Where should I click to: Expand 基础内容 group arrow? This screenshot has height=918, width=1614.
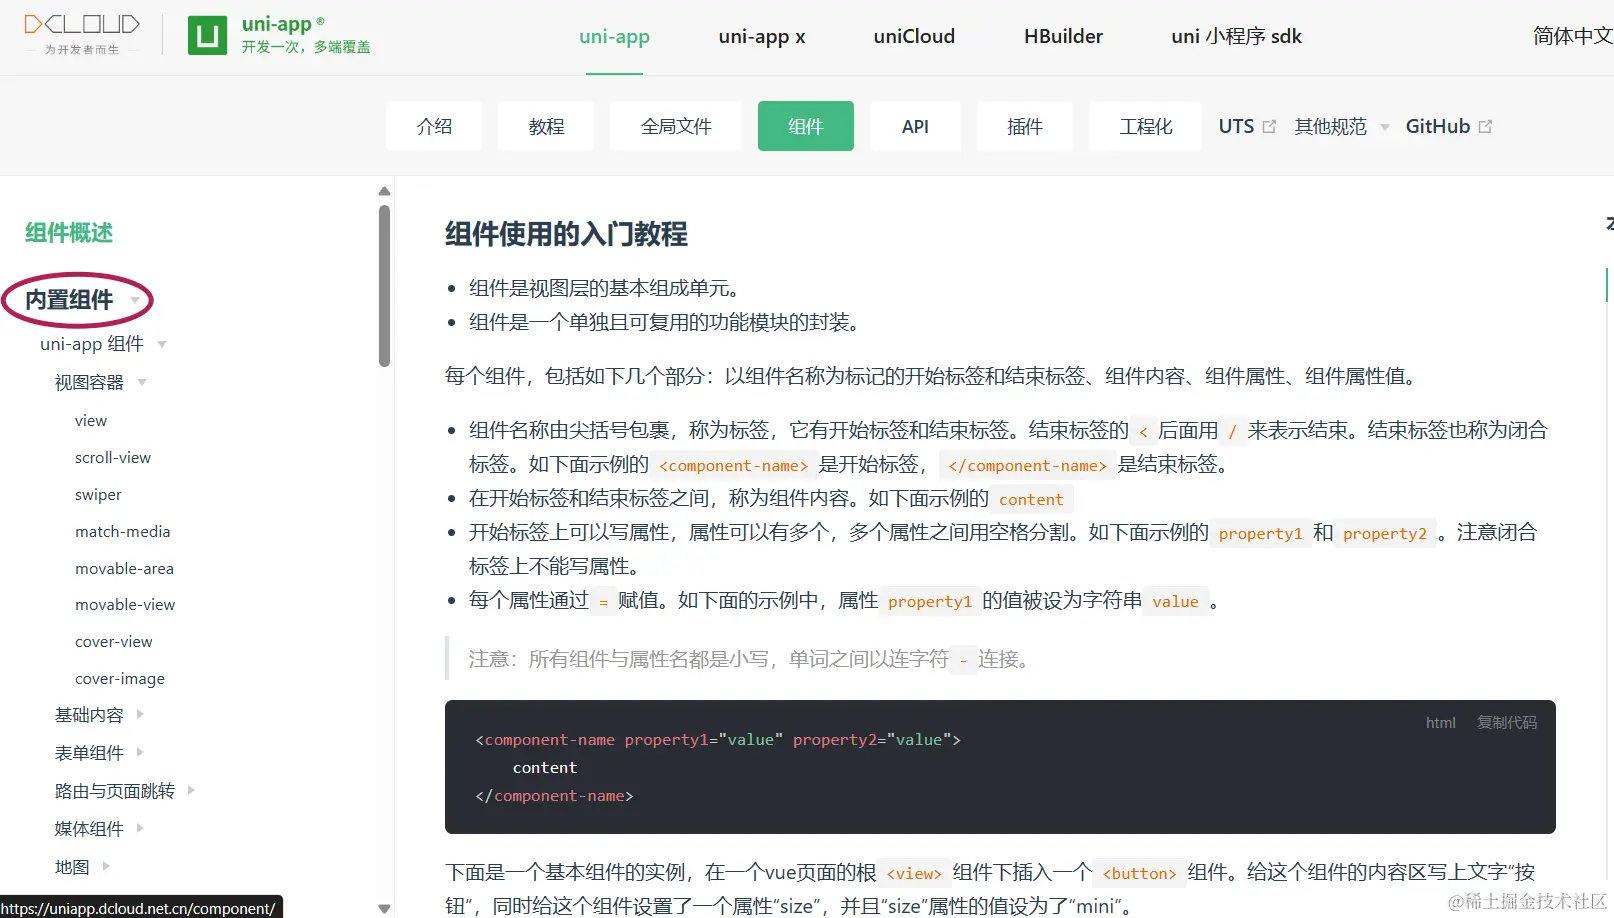[140, 714]
